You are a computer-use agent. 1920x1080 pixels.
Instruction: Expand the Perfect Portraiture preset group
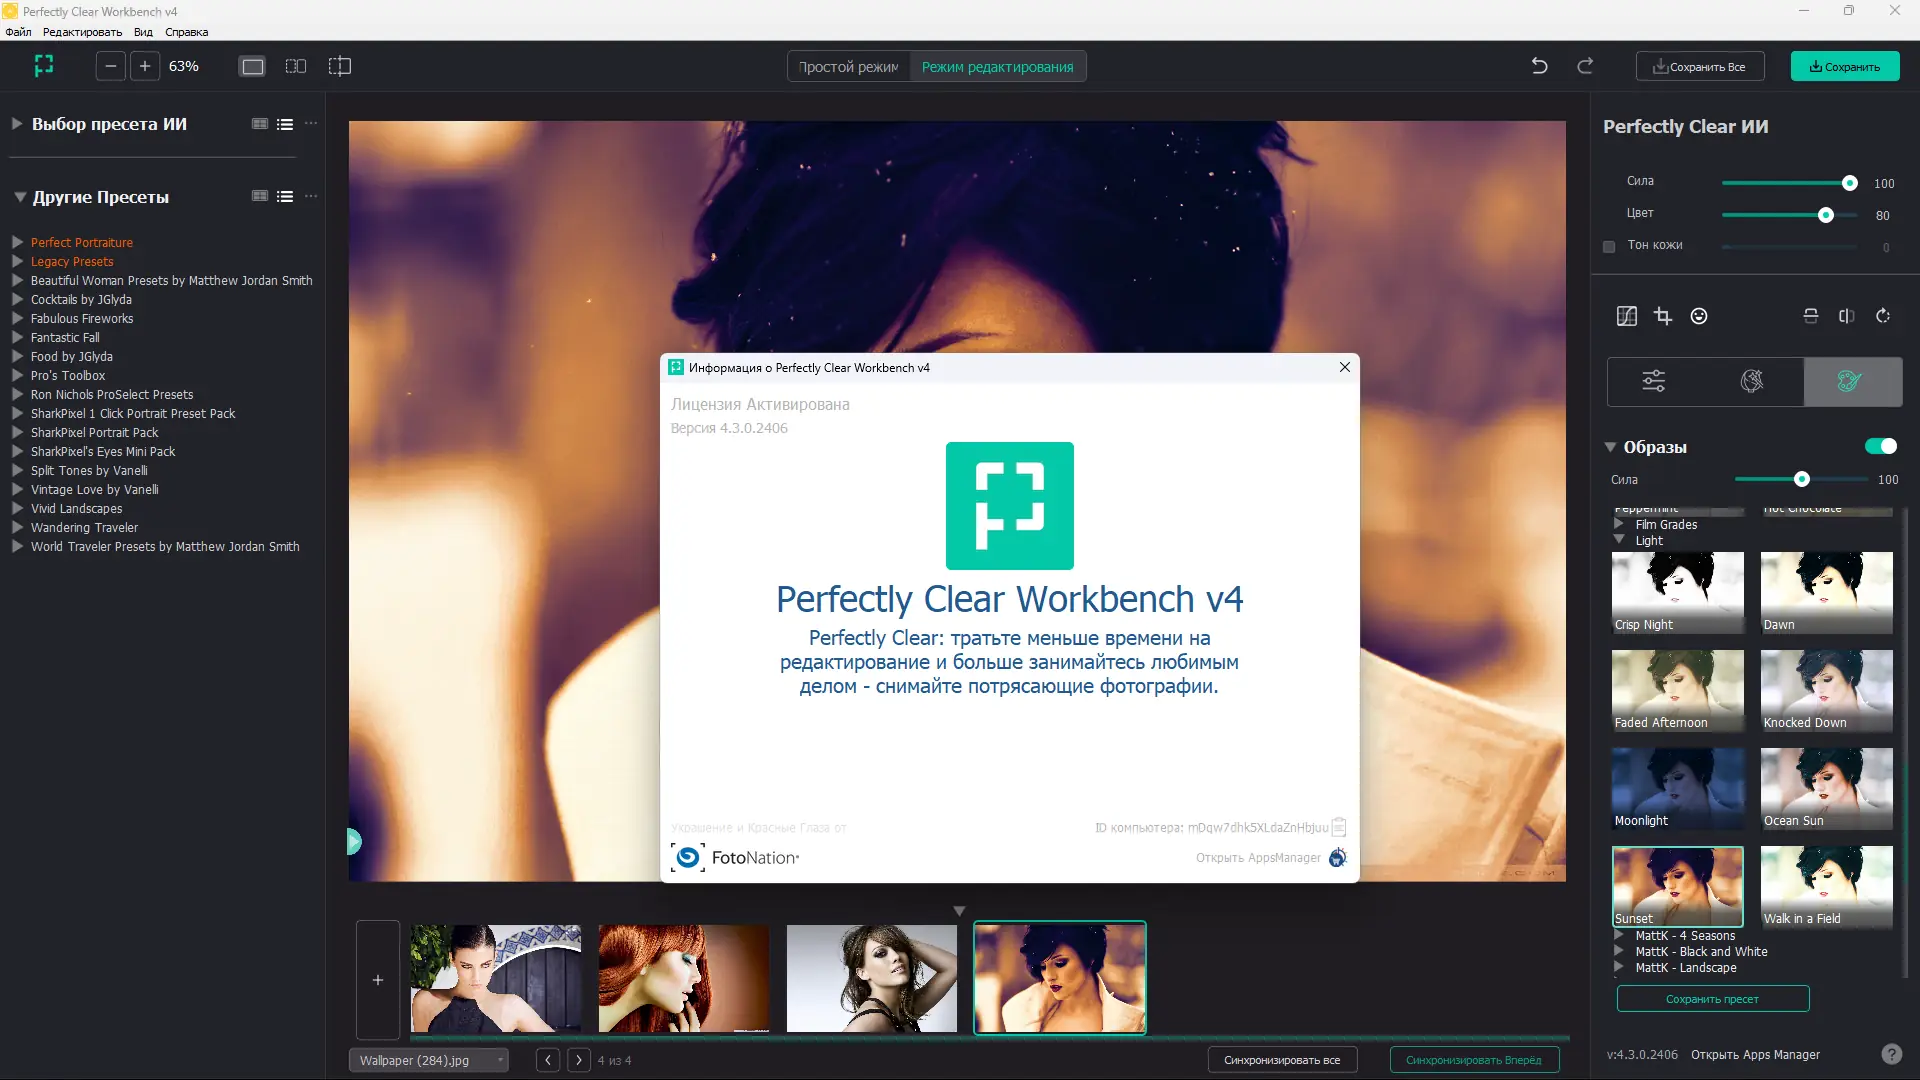click(17, 242)
